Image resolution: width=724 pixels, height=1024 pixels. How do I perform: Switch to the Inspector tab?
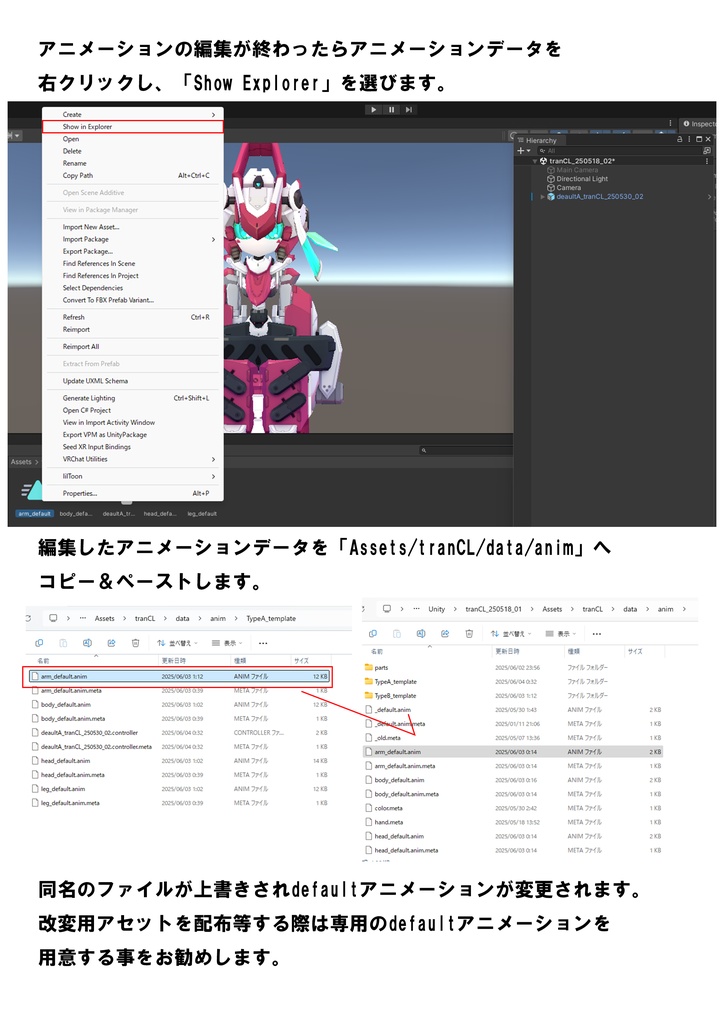(699, 123)
